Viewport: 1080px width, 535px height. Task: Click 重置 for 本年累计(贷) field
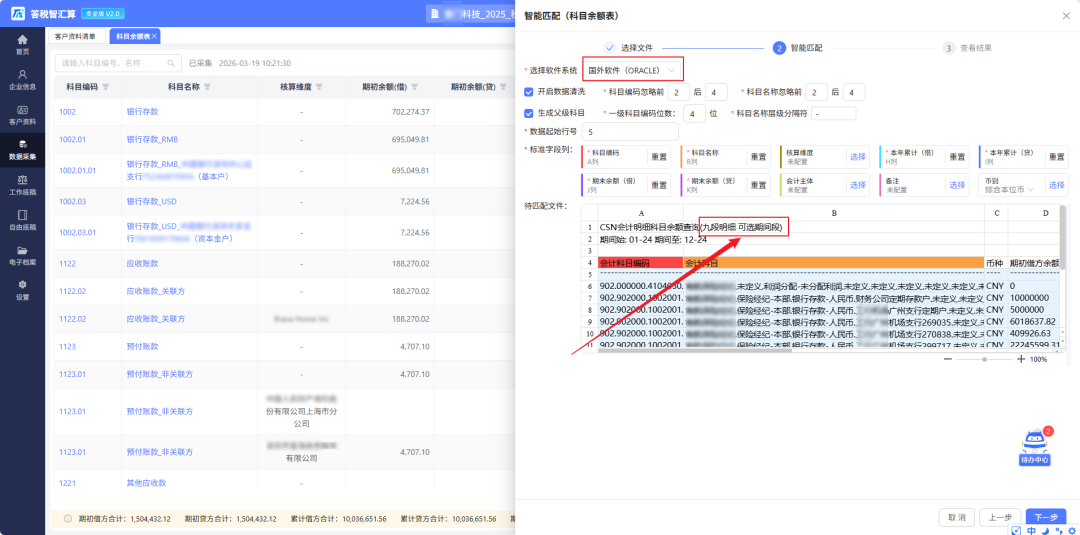(1057, 157)
